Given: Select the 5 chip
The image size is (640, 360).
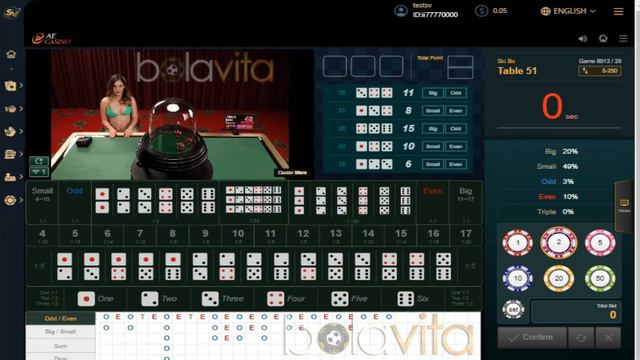Looking at the screenshot, I should click(x=600, y=243).
